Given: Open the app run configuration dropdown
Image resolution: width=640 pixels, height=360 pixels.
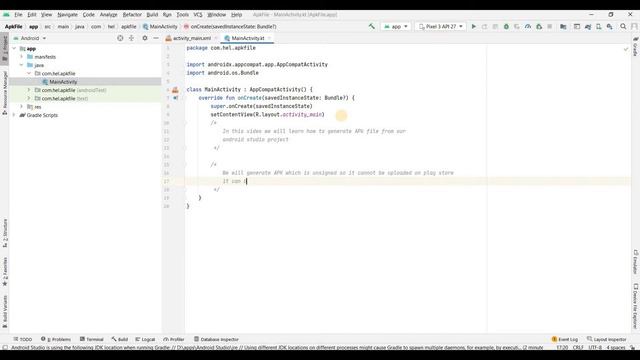Looking at the screenshot, I should click(x=396, y=27).
